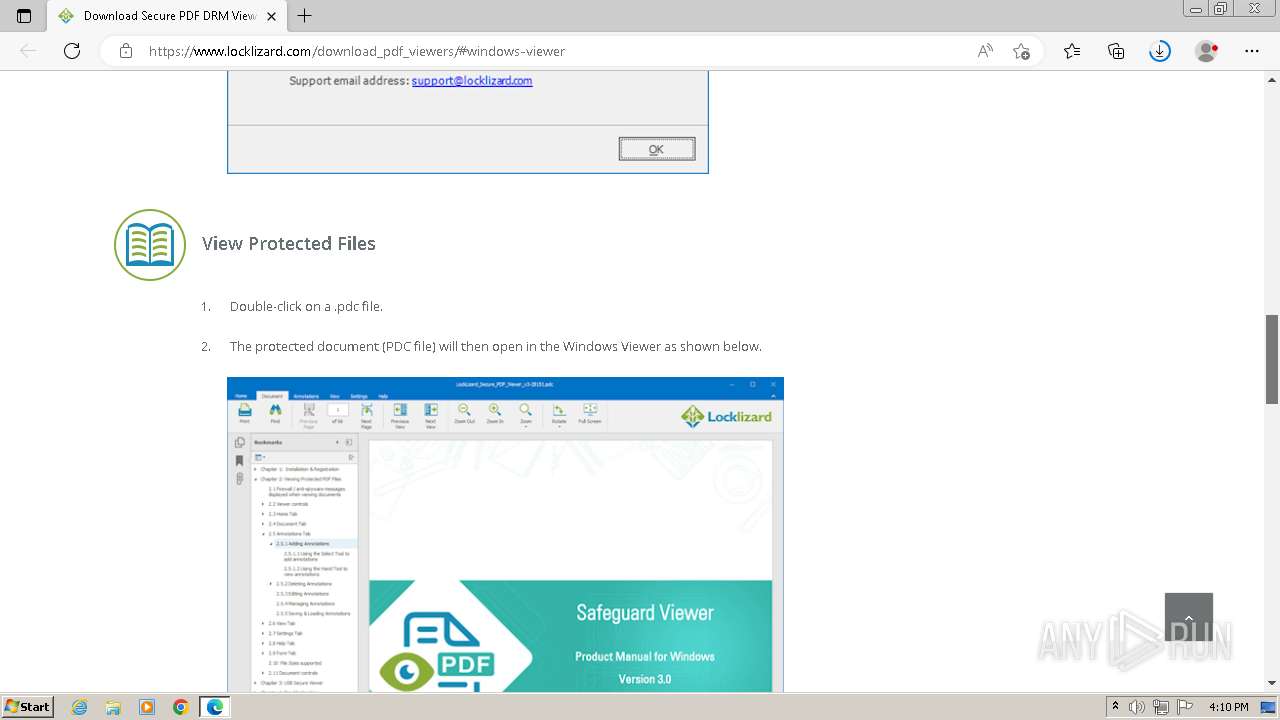1280x720 pixels.
Task: Click the Print icon in viewer screenshot
Action: click(x=244, y=414)
